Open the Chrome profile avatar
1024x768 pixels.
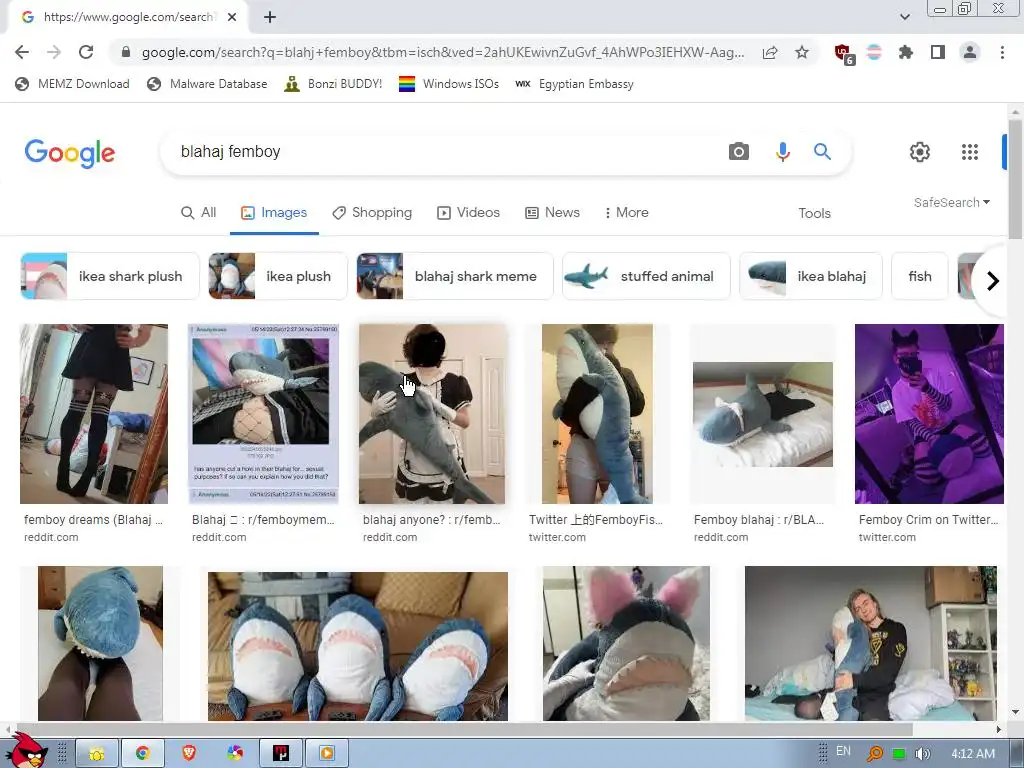970,52
